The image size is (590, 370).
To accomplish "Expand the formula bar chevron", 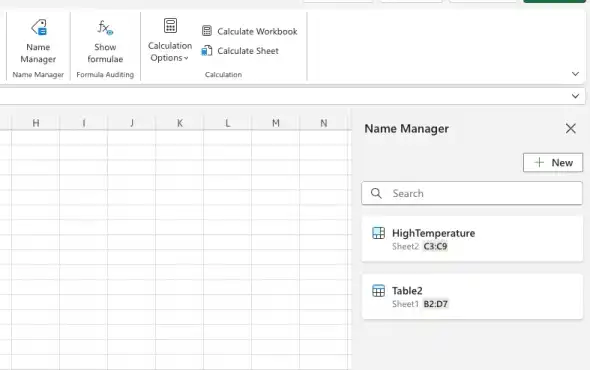I will [x=575, y=96].
